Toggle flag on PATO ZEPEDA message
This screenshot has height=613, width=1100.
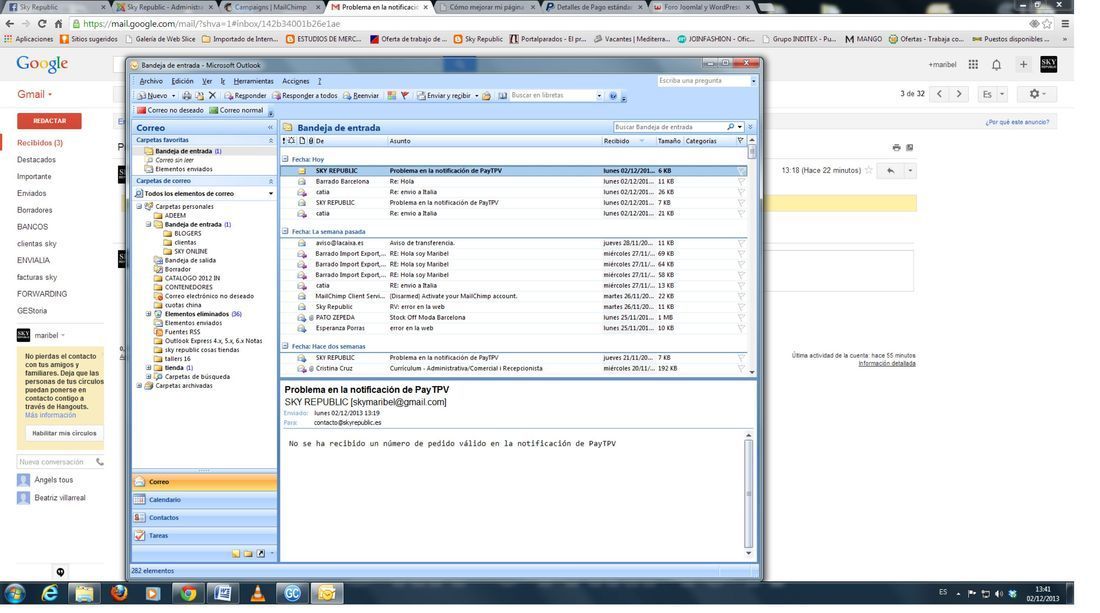click(x=741, y=318)
